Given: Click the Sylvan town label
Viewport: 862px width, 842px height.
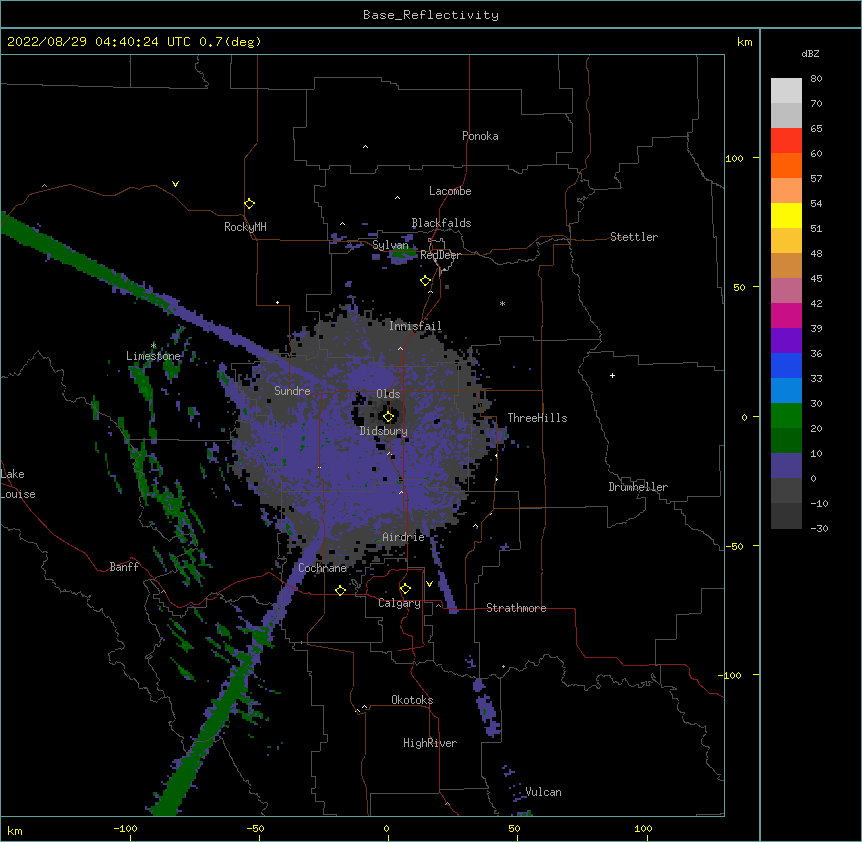Looking at the screenshot, I should coord(390,245).
